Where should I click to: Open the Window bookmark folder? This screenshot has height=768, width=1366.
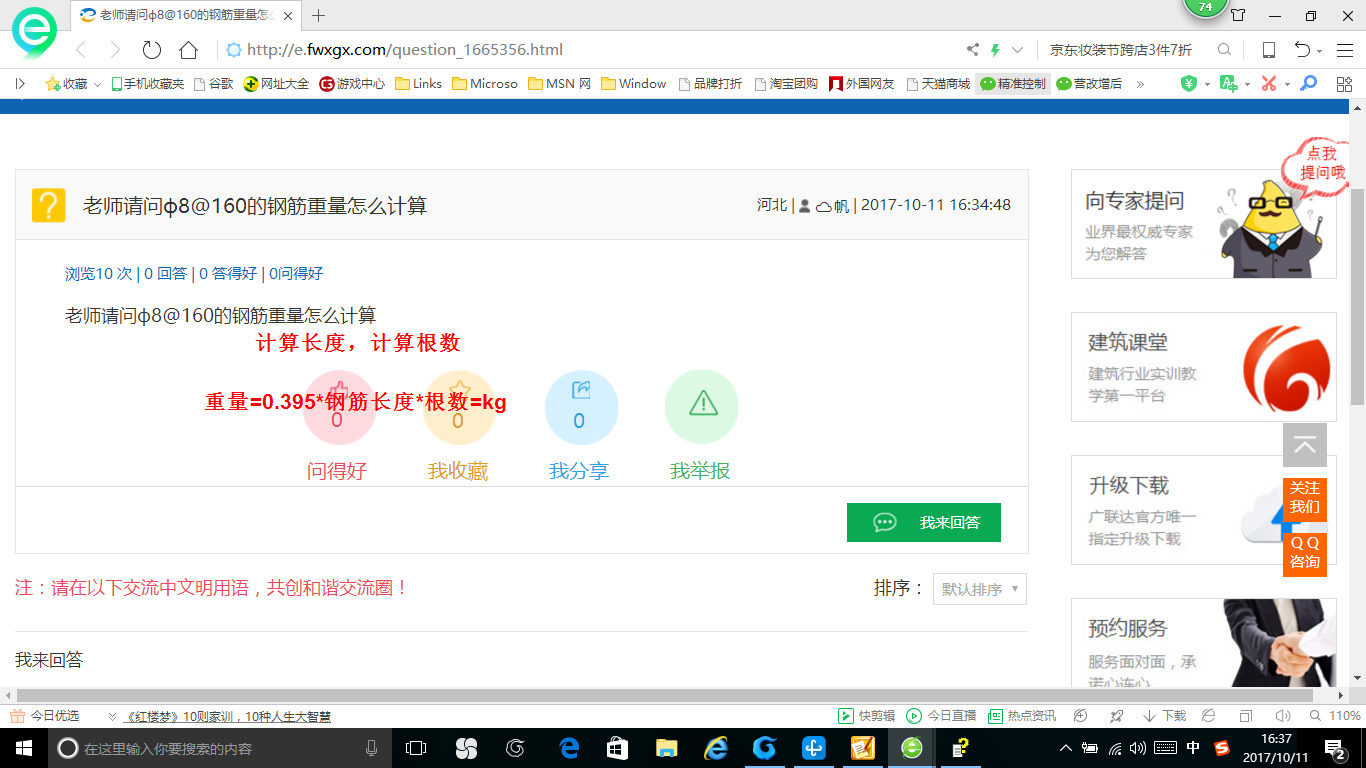pyautogui.click(x=634, y=84)
